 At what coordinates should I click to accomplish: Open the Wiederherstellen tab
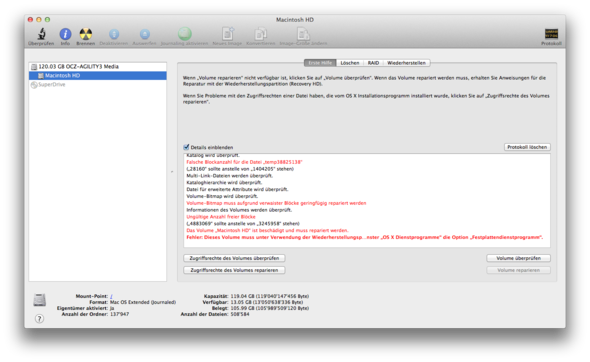click(406, 63)
